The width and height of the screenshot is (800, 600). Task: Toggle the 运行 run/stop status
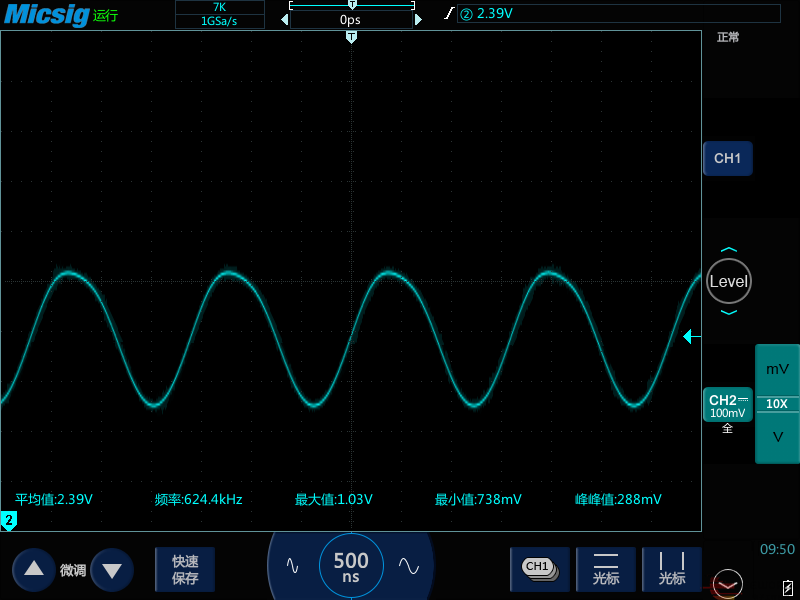(x=106, y=16)
